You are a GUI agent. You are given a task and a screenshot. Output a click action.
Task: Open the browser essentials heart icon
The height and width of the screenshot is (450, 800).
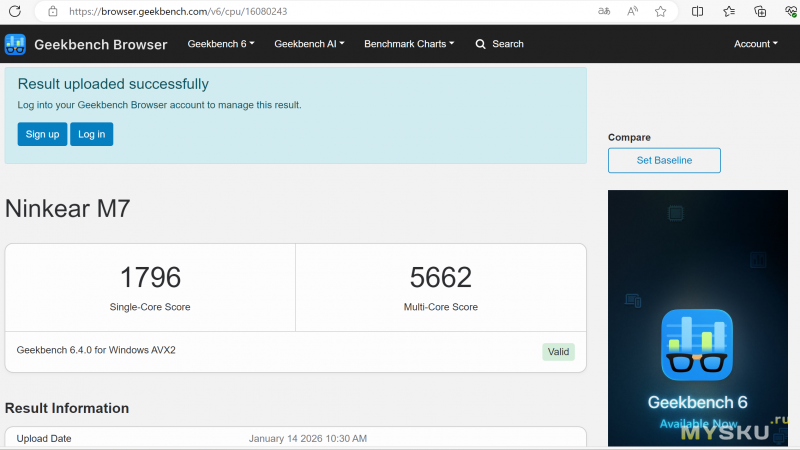coord(790,11)
